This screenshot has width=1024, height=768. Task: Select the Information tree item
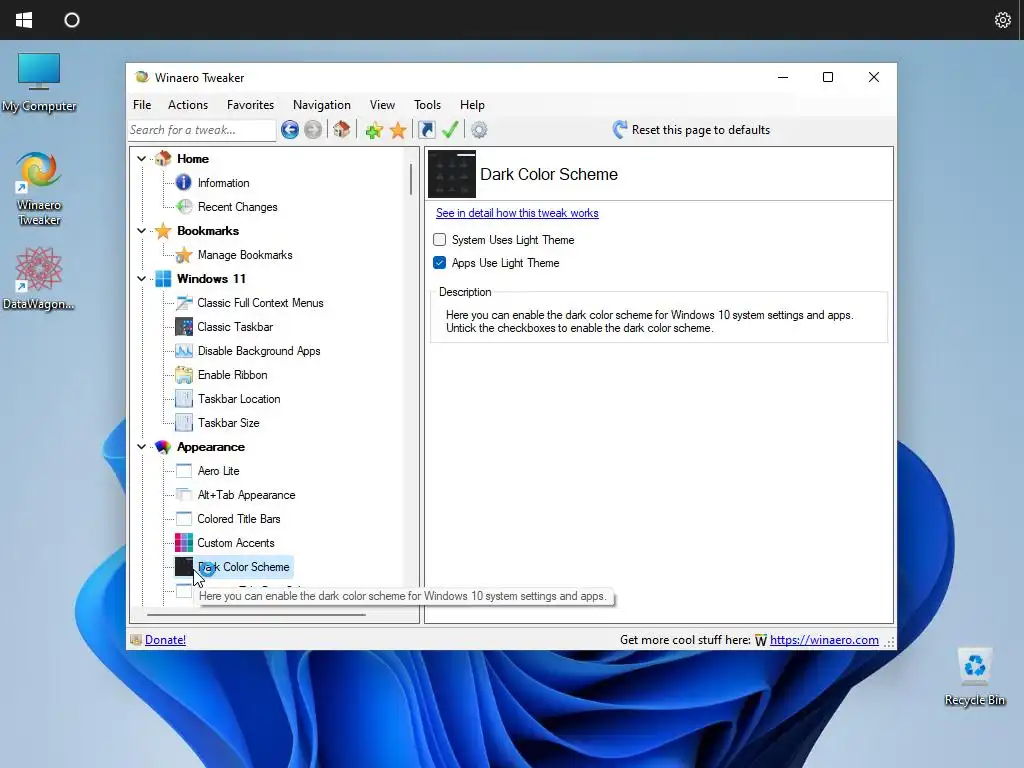pos(223,183)
